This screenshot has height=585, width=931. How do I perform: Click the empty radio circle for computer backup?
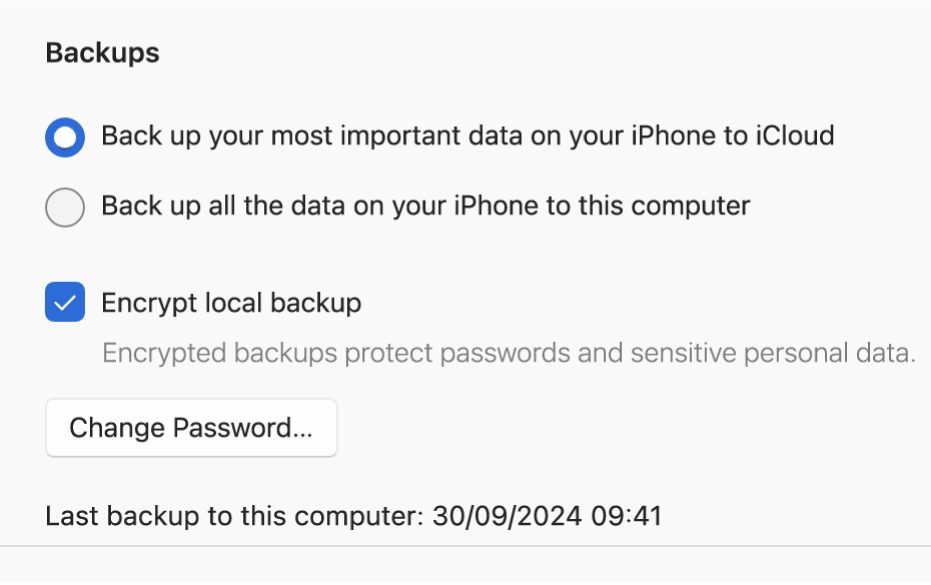pos(64,206)
